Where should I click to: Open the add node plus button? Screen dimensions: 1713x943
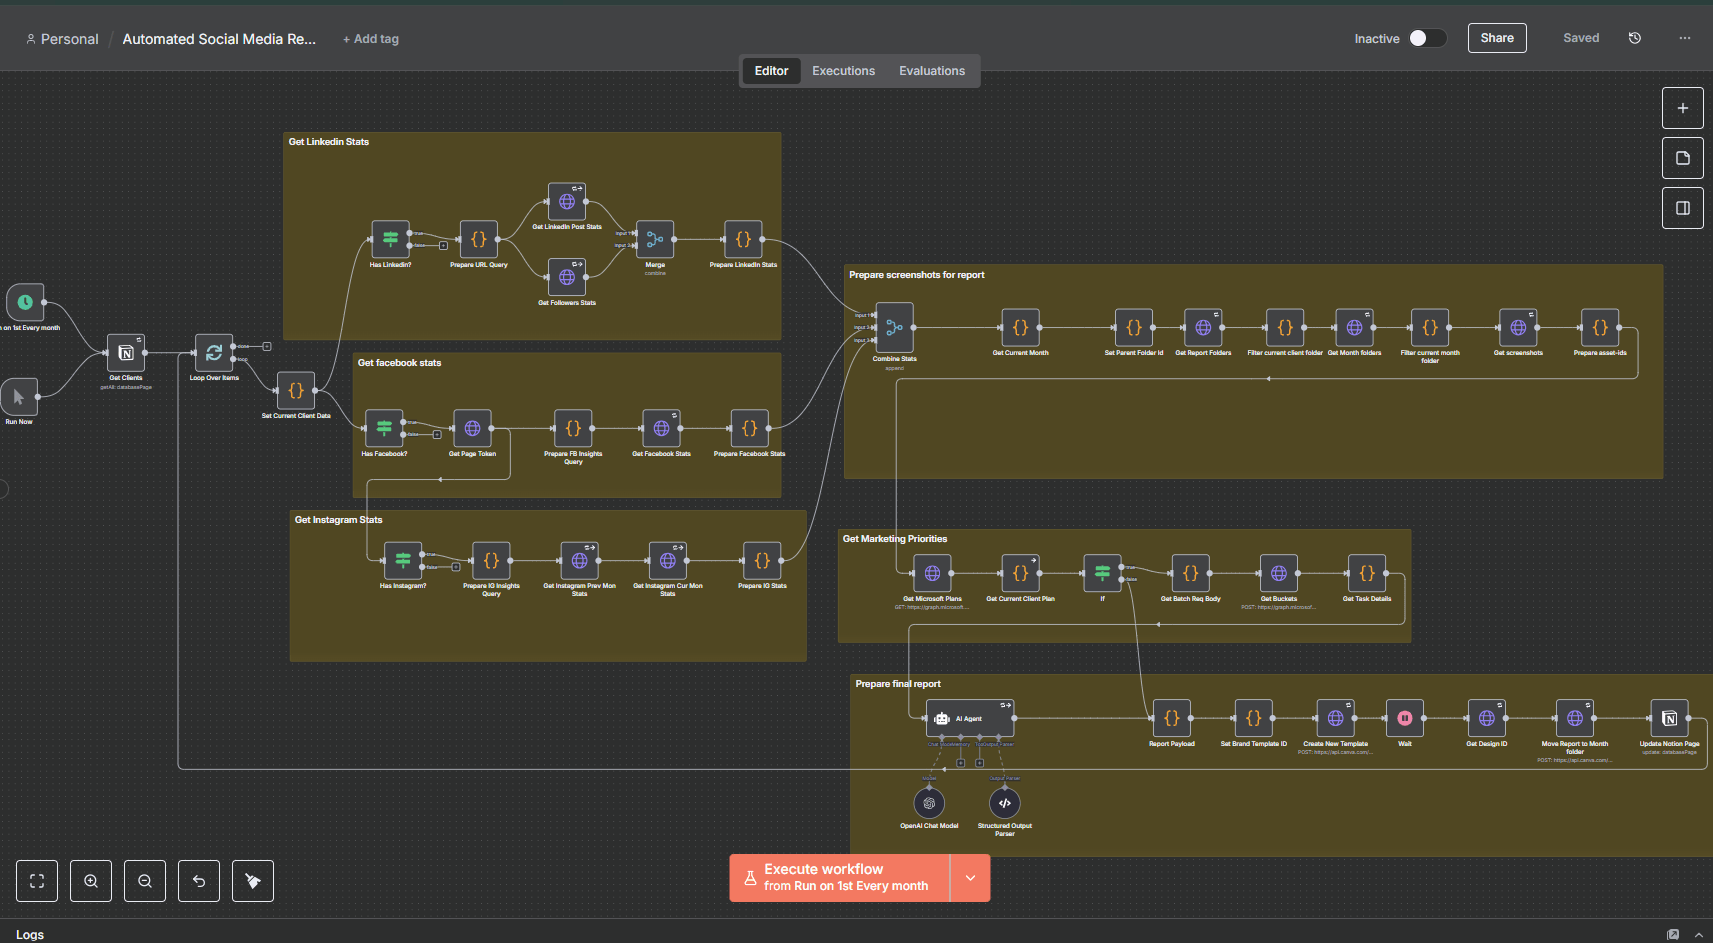[1683, 108]
